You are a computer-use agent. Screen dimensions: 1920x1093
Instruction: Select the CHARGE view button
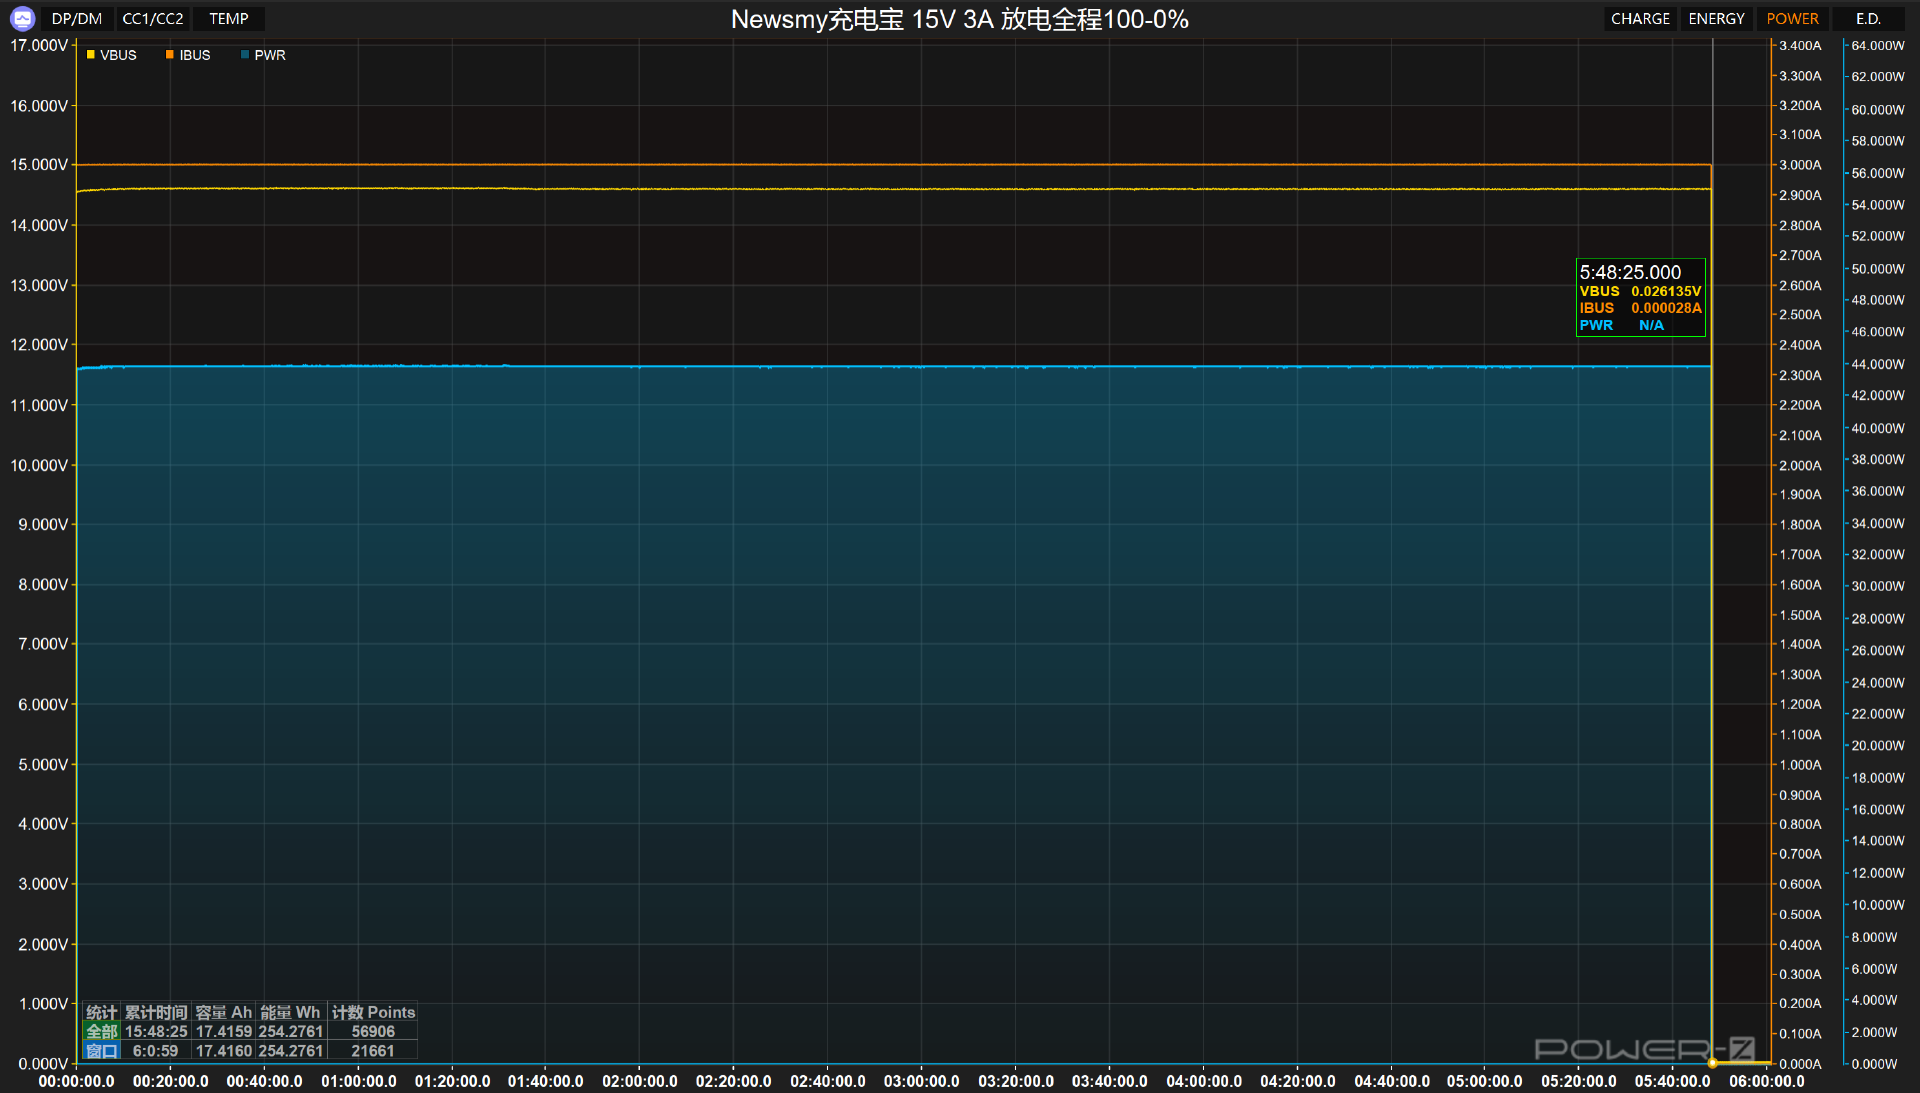point(1640,18)
